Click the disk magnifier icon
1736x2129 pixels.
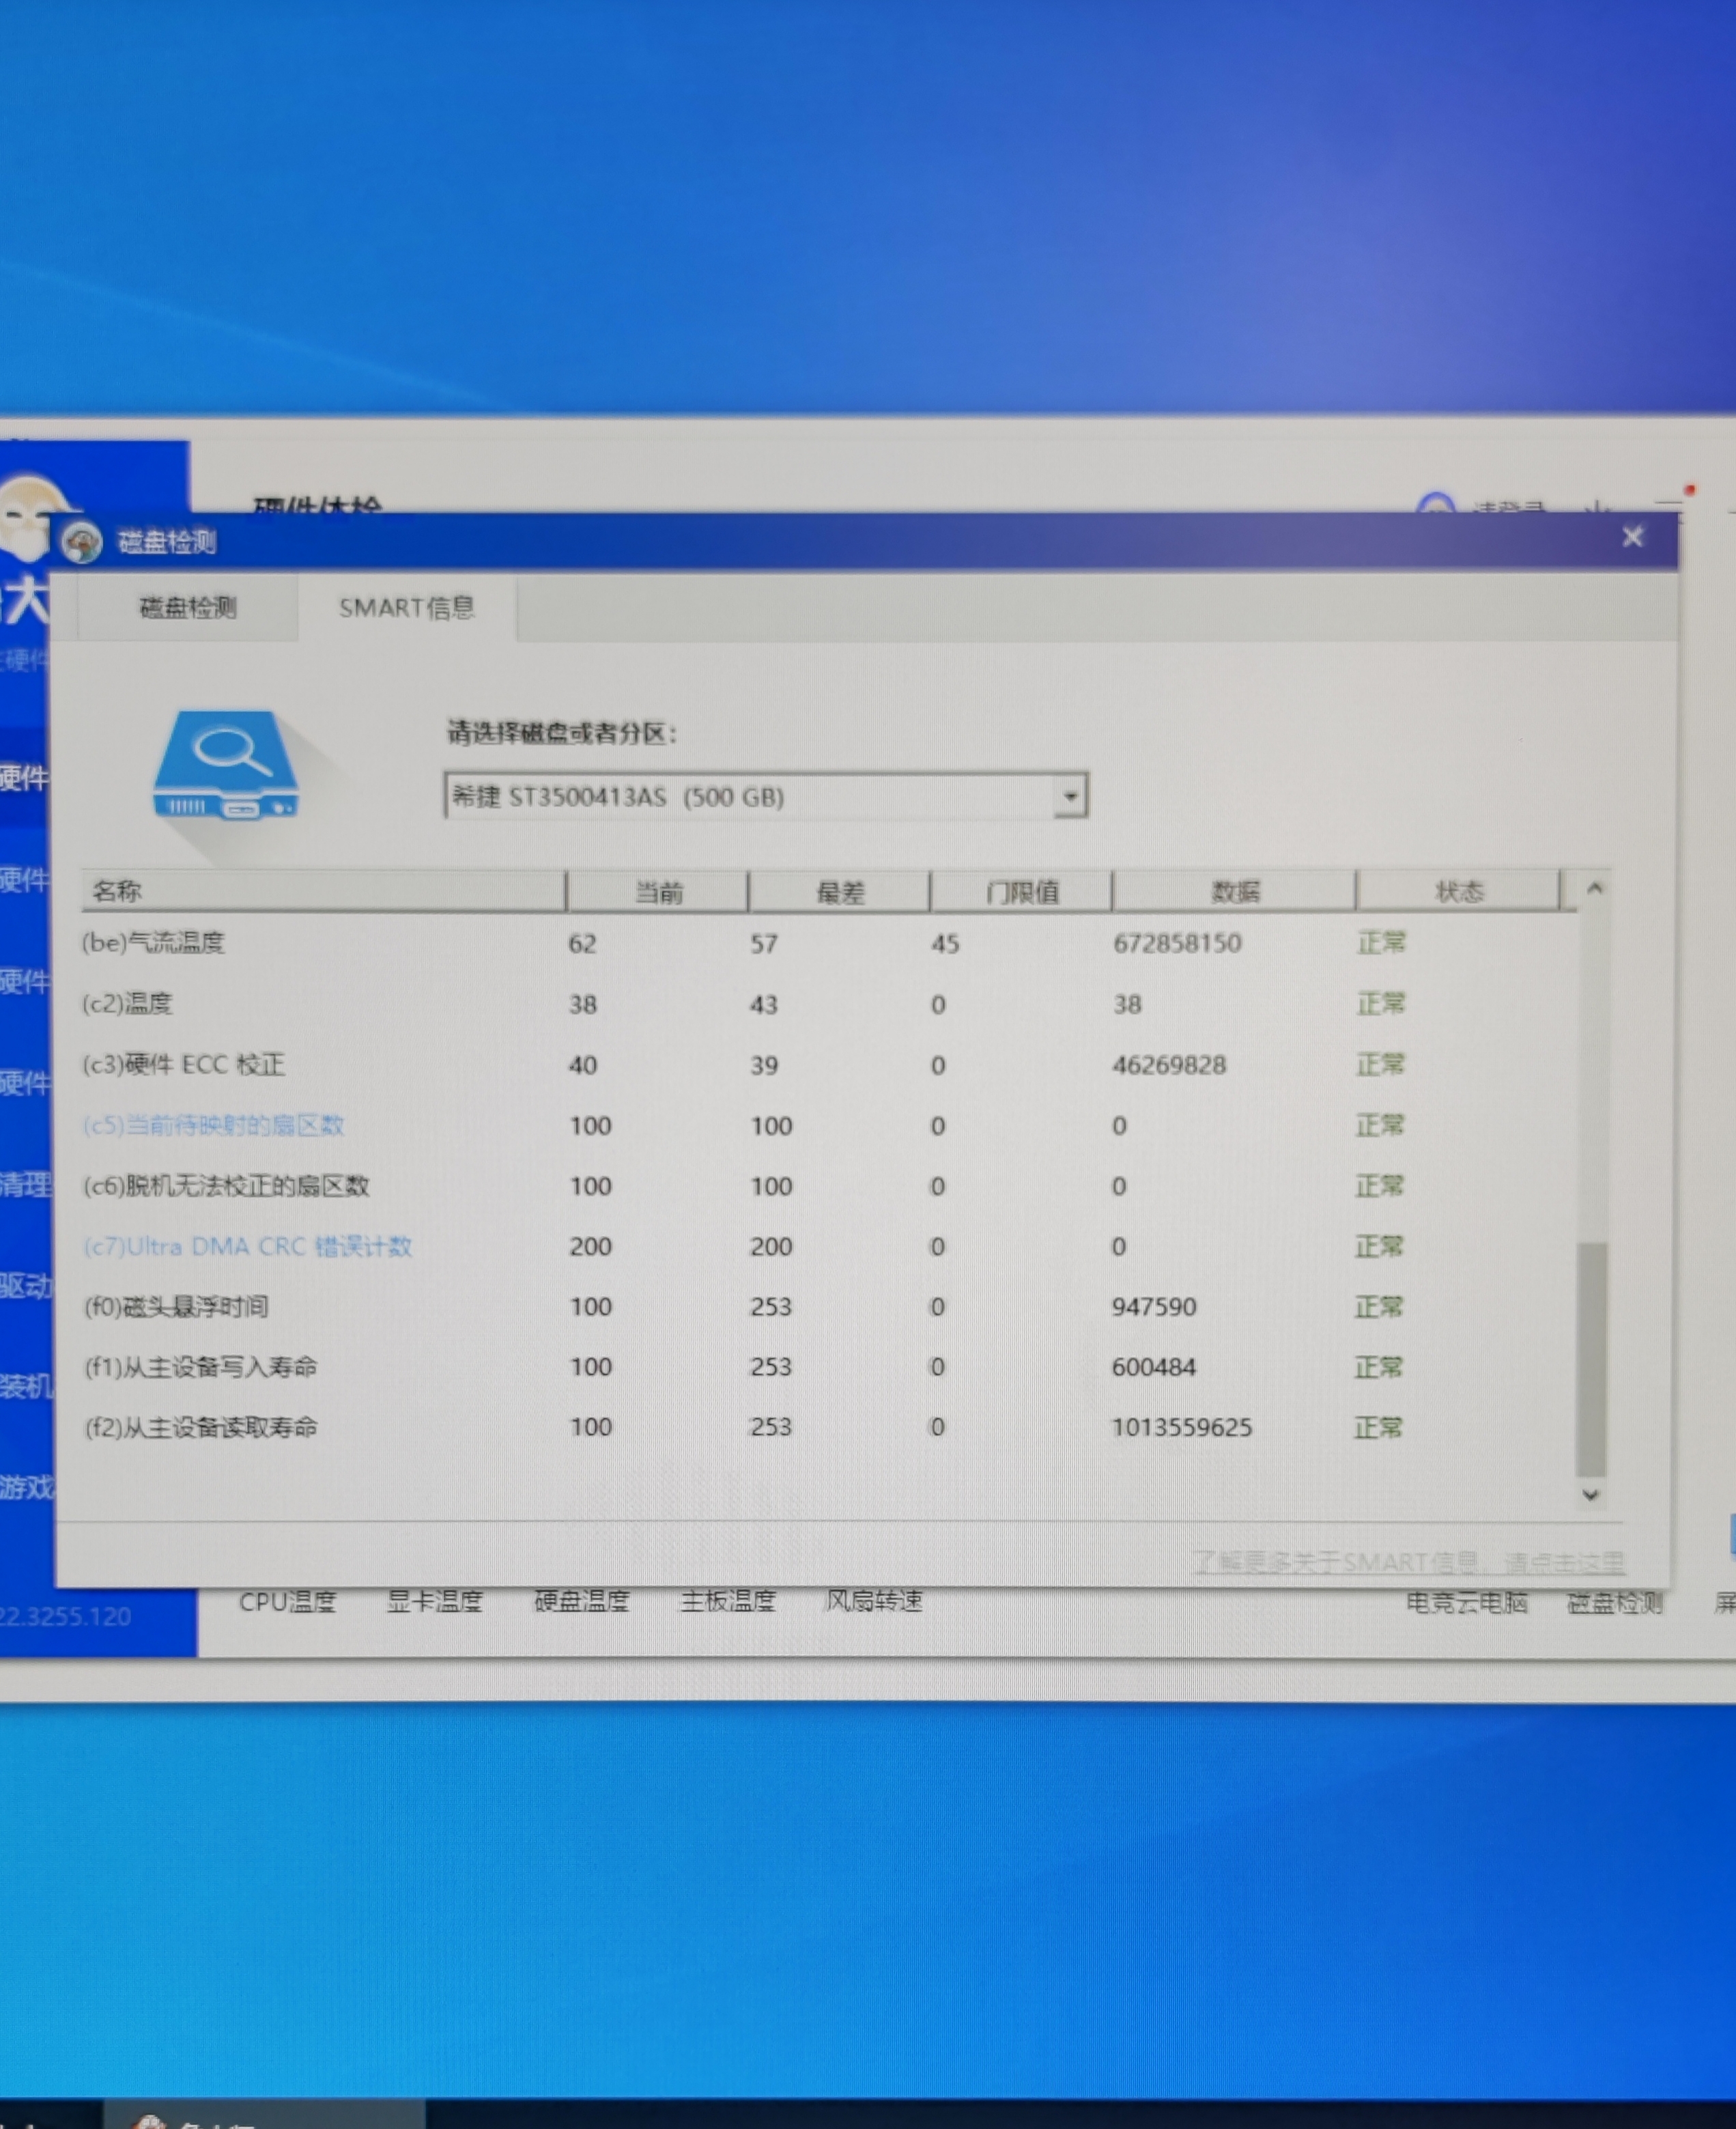pos(226,765)
